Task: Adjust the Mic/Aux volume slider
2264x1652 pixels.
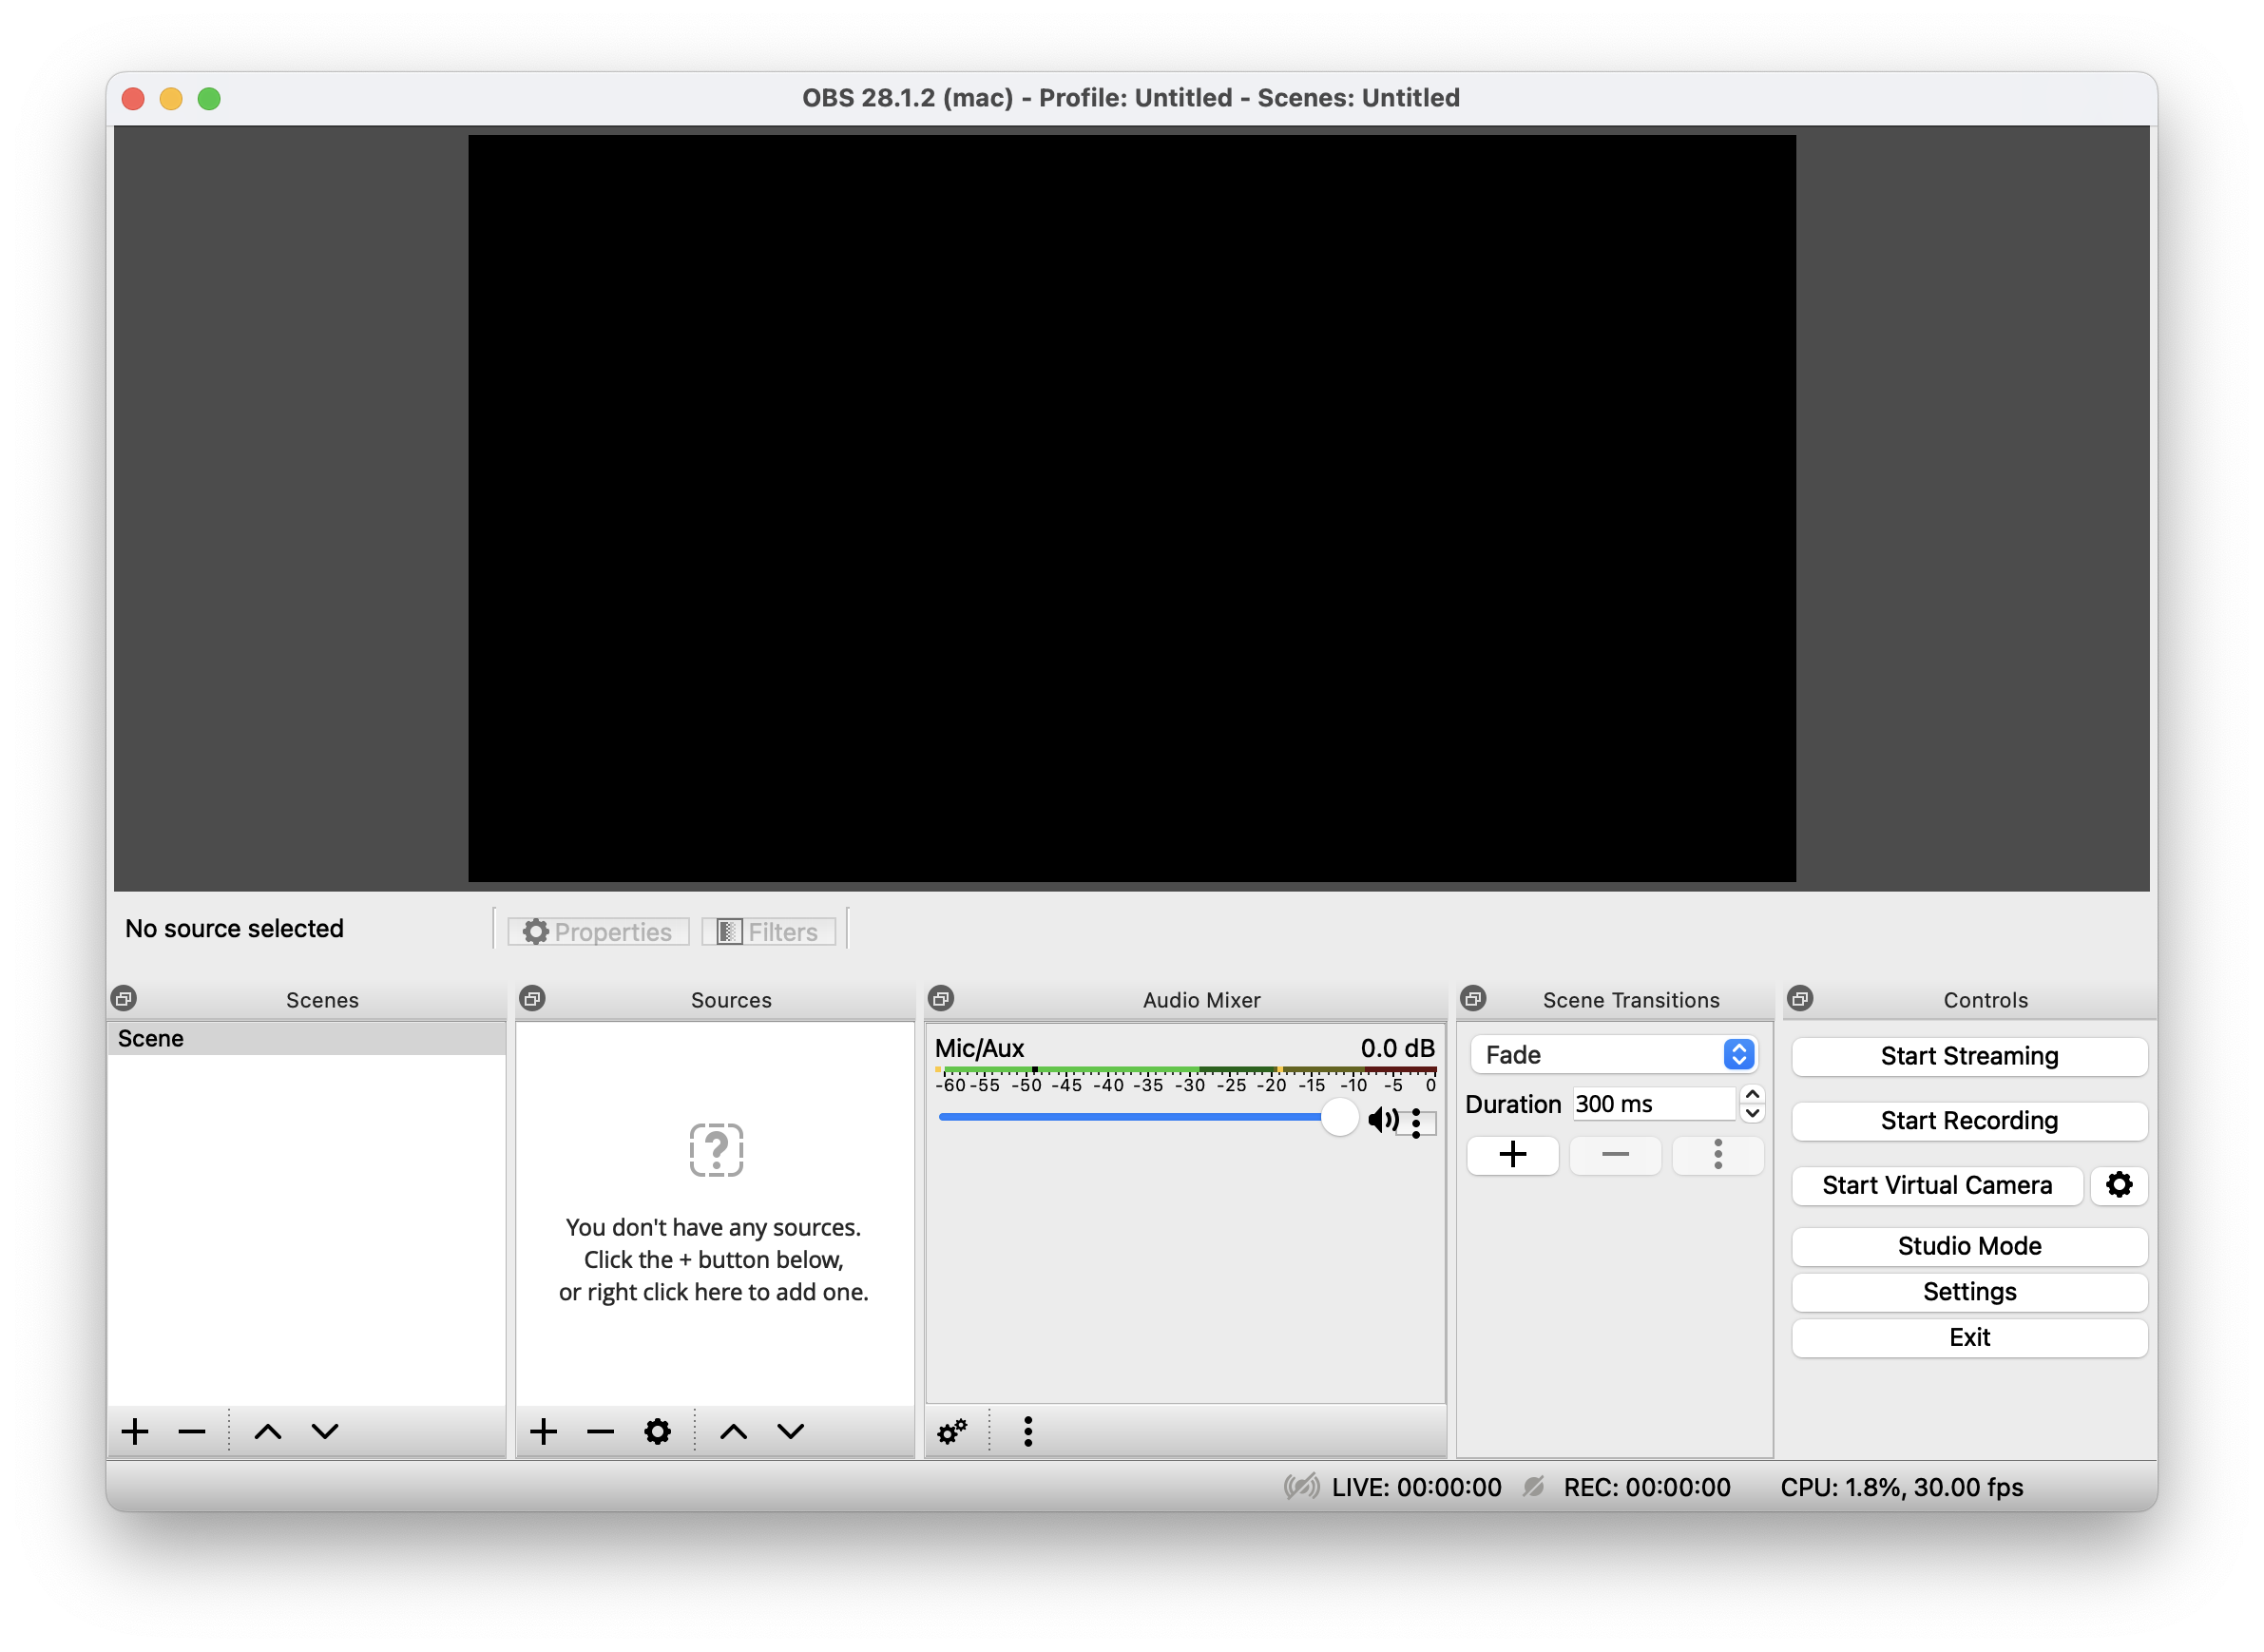Action: coord(1339,1118)
